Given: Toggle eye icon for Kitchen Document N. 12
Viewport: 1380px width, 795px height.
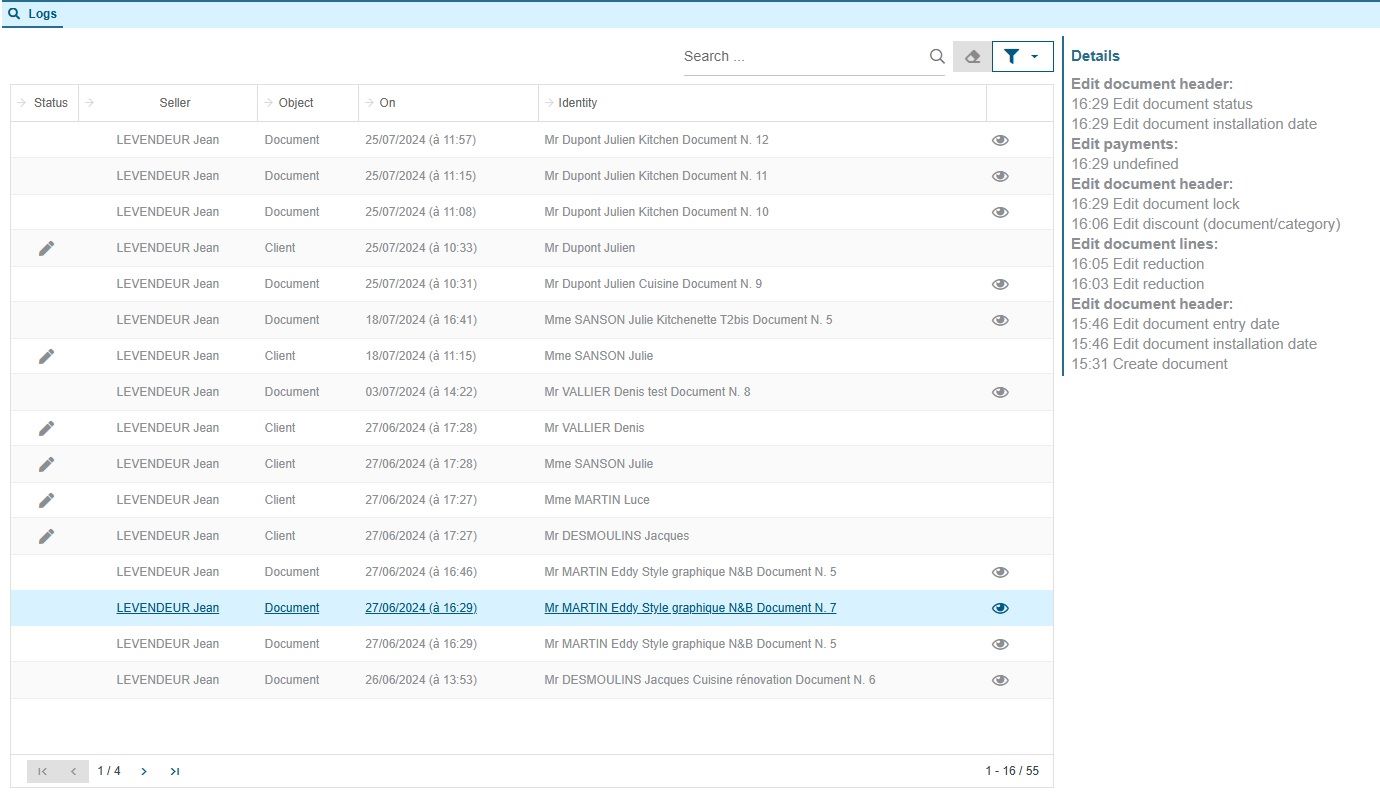Looking at the screenshot, I should pos(1000,140).
